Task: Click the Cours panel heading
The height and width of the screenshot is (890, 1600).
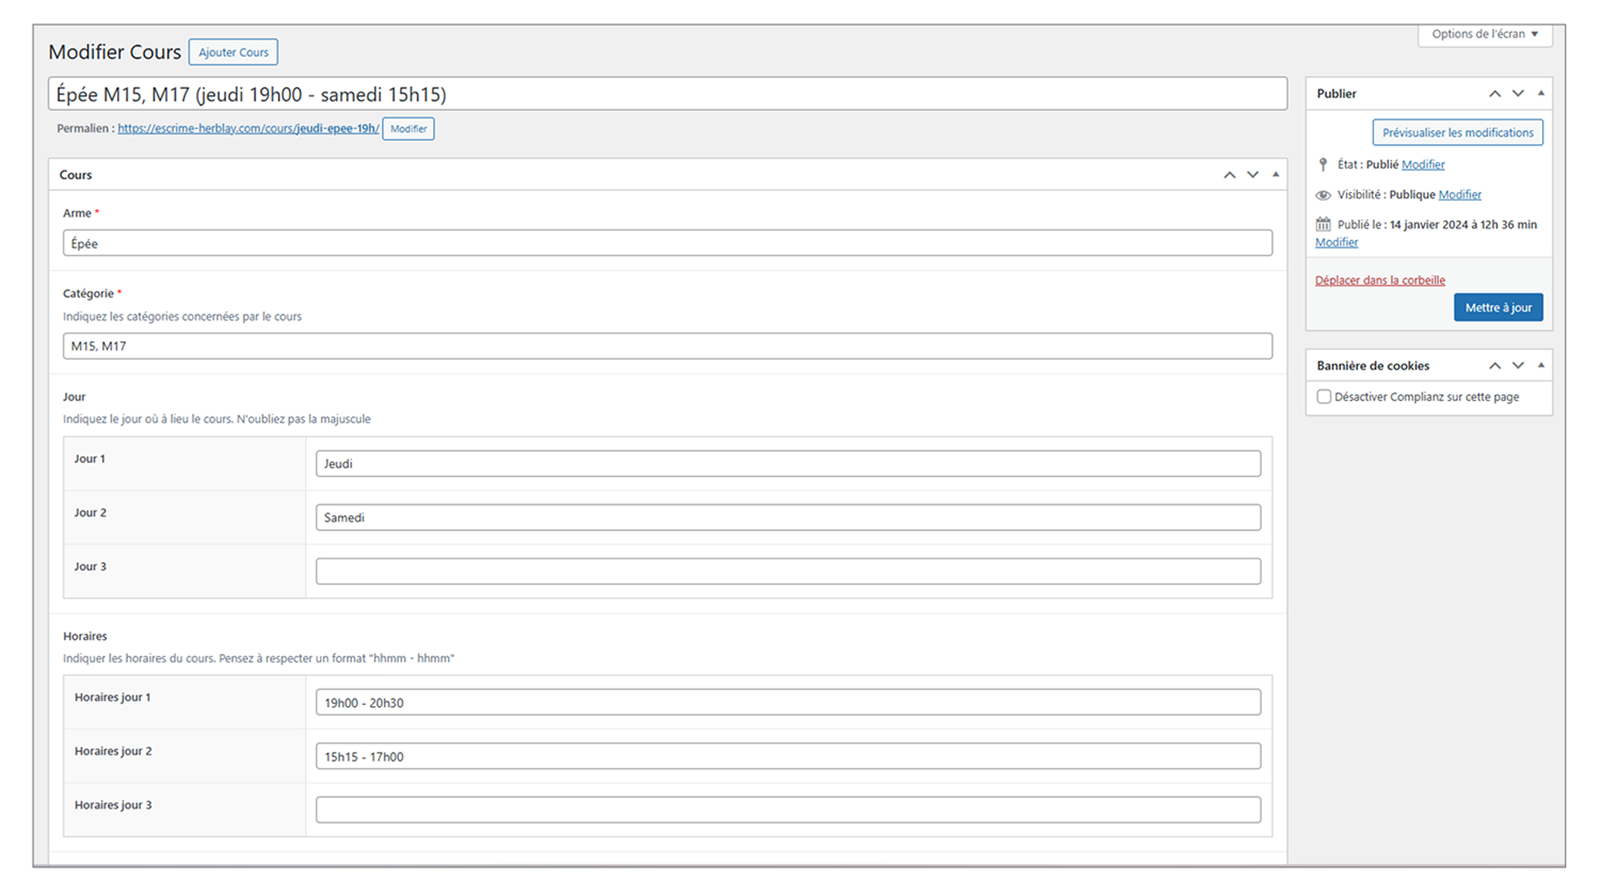Action: pyautogui.click(x=75, y=175)
